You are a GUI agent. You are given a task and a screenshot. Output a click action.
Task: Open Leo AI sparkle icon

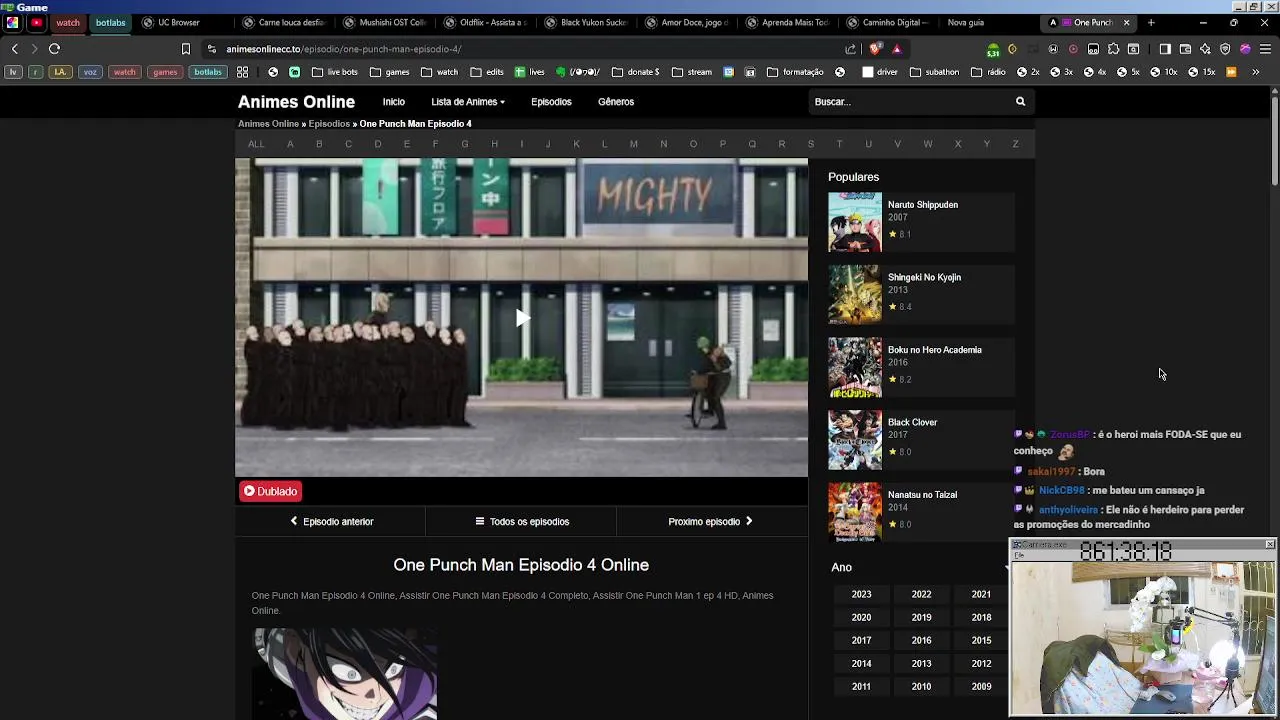(x=1205, y=49)
